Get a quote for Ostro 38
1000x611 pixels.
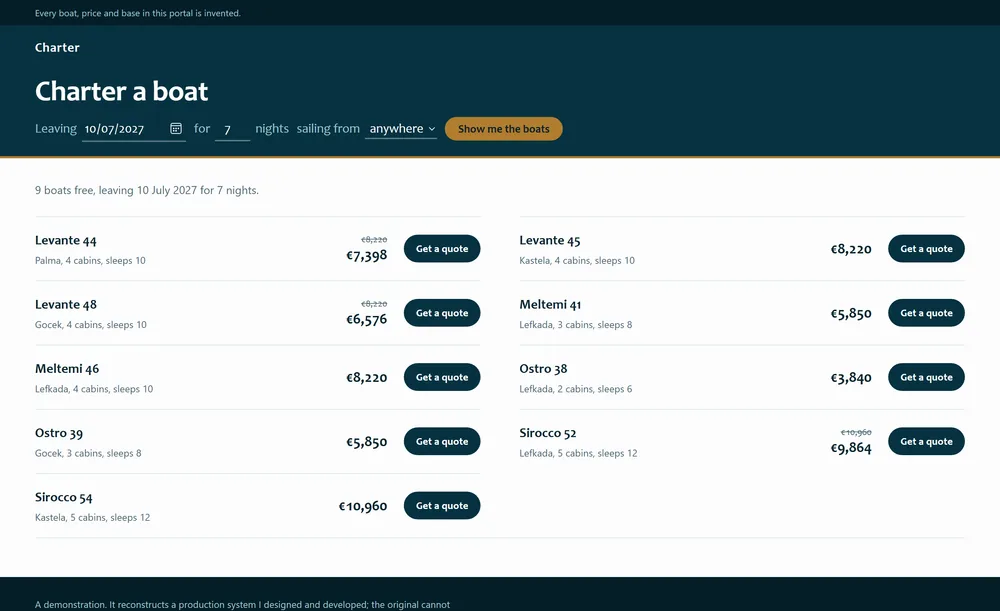click(926, 378)
